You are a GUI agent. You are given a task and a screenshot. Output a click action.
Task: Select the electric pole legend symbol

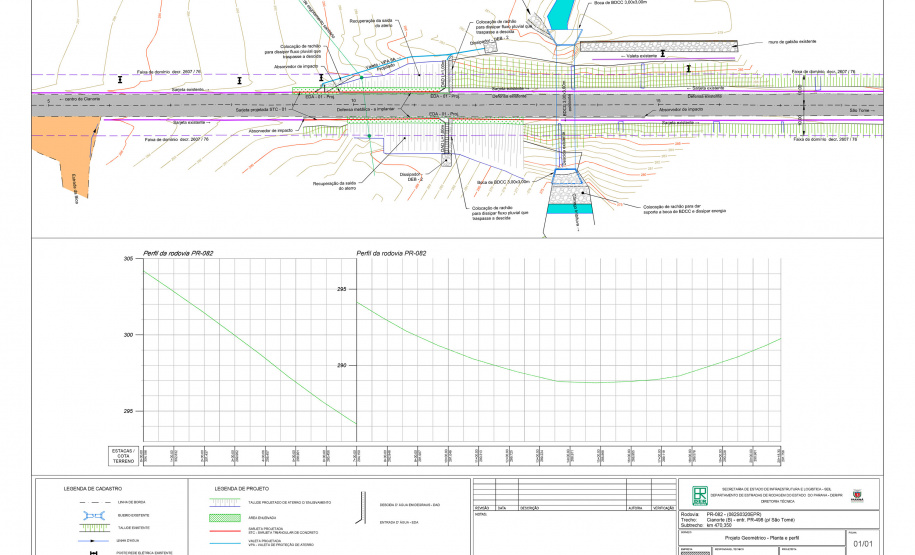[x=92, y=551]
